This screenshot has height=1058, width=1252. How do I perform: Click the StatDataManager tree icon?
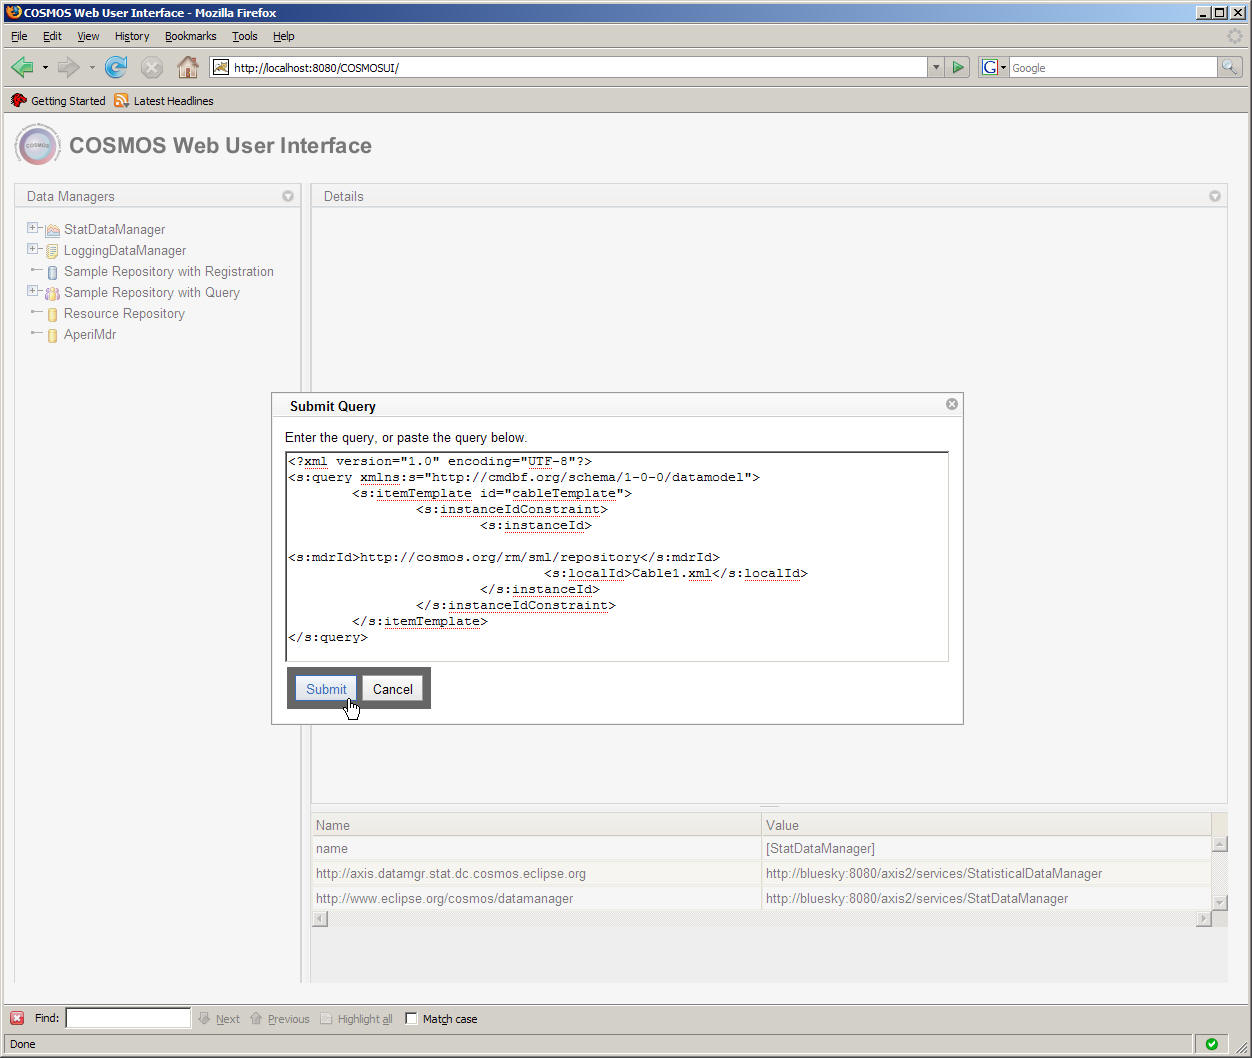pyautogui.click(x=53, y=230)
